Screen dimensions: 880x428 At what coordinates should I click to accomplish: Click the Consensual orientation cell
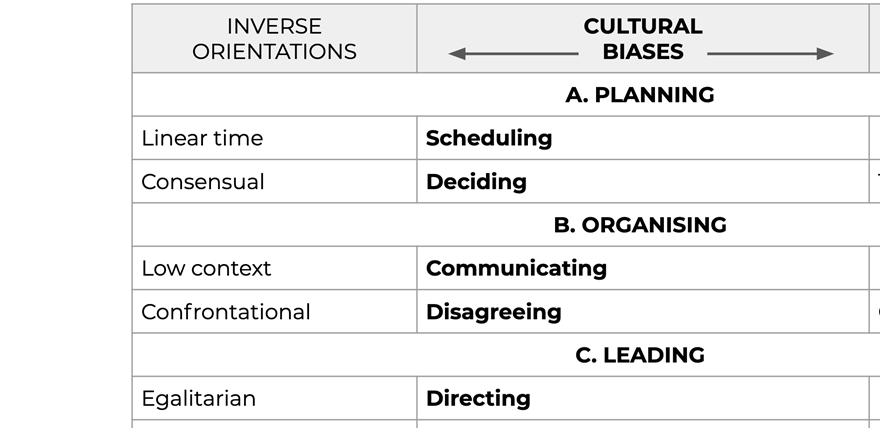pyautogui.click(x=274, y=182)
